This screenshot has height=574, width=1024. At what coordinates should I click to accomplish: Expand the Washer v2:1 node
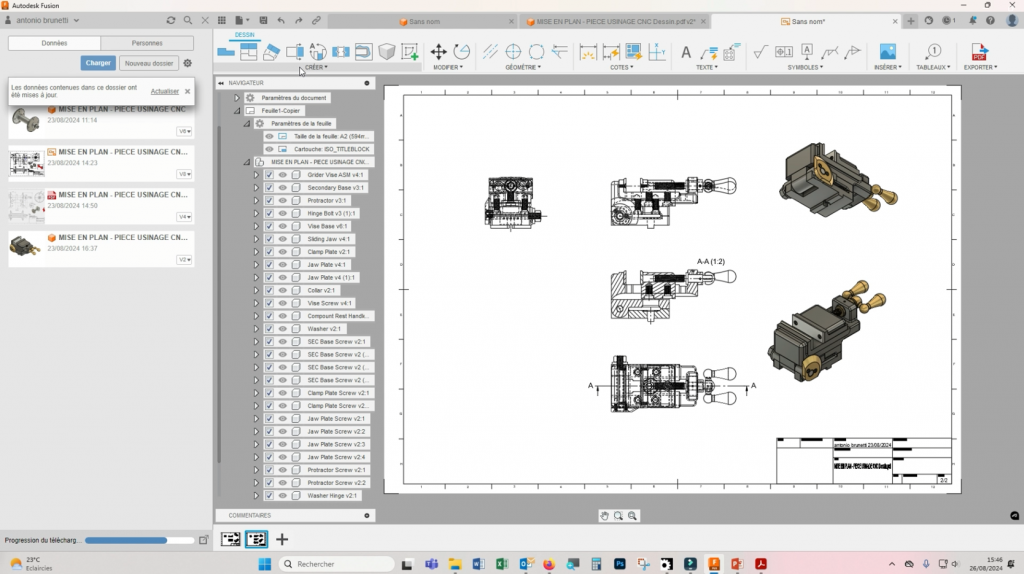click(x=257, y=329)
